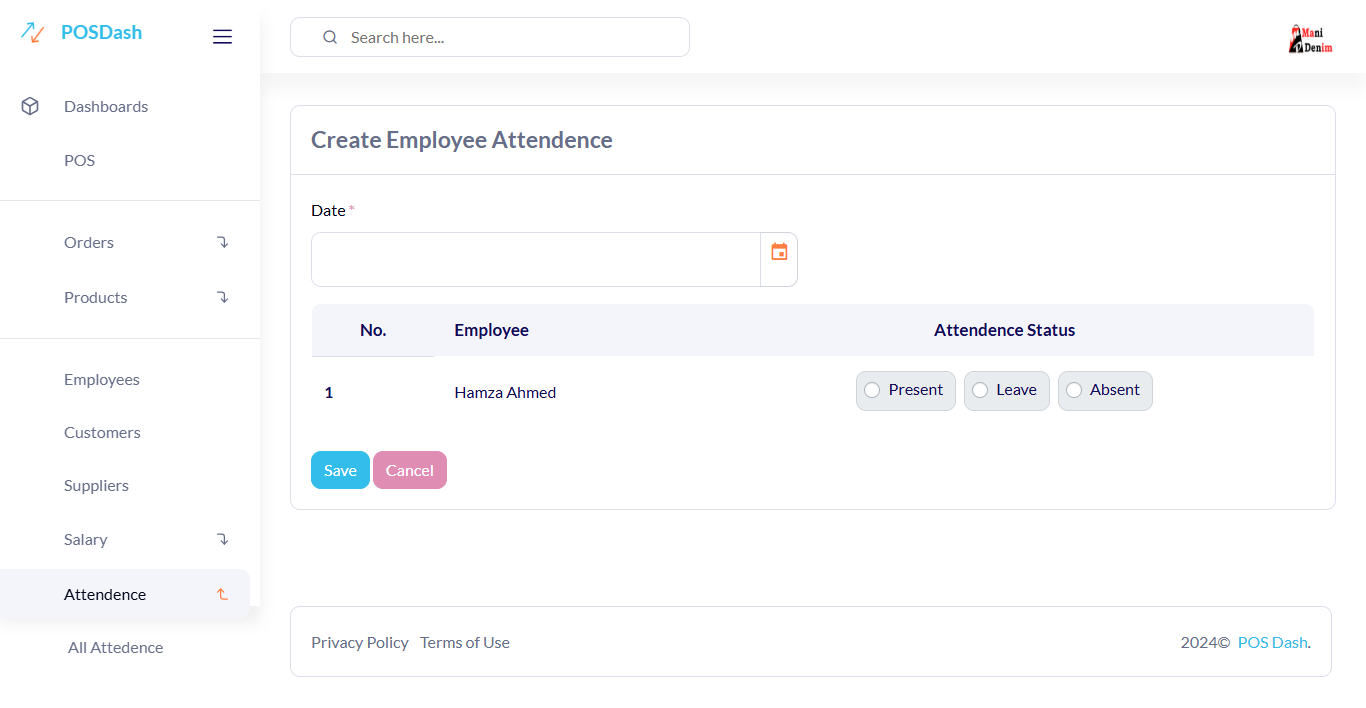This screenshot has width=1366, height=708.
Task: Open the Orders menu item
Action: [x=89, y=242]
